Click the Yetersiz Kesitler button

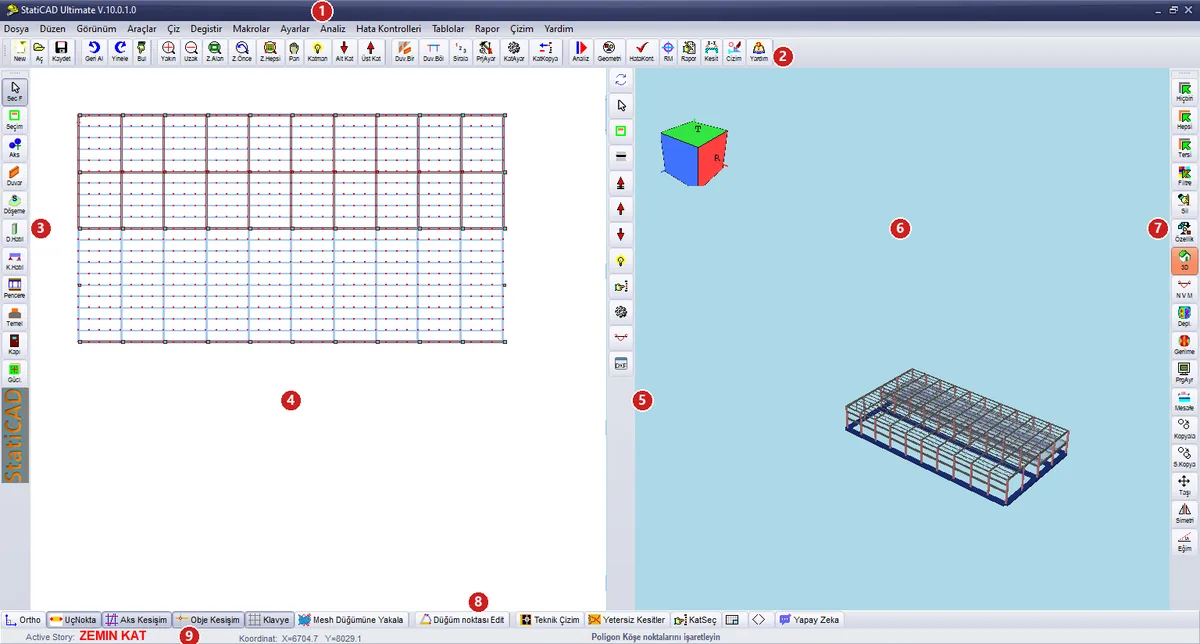627,620
